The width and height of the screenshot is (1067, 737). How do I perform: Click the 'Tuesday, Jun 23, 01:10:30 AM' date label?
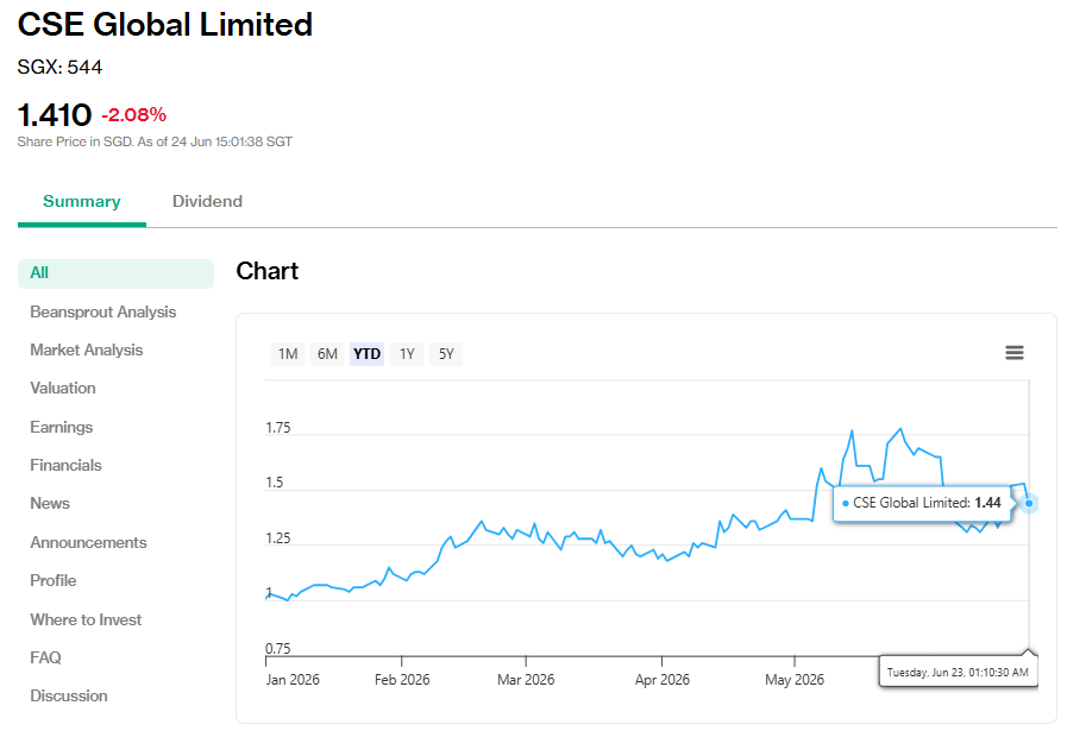pyautogui.click(x=957, y=672)
